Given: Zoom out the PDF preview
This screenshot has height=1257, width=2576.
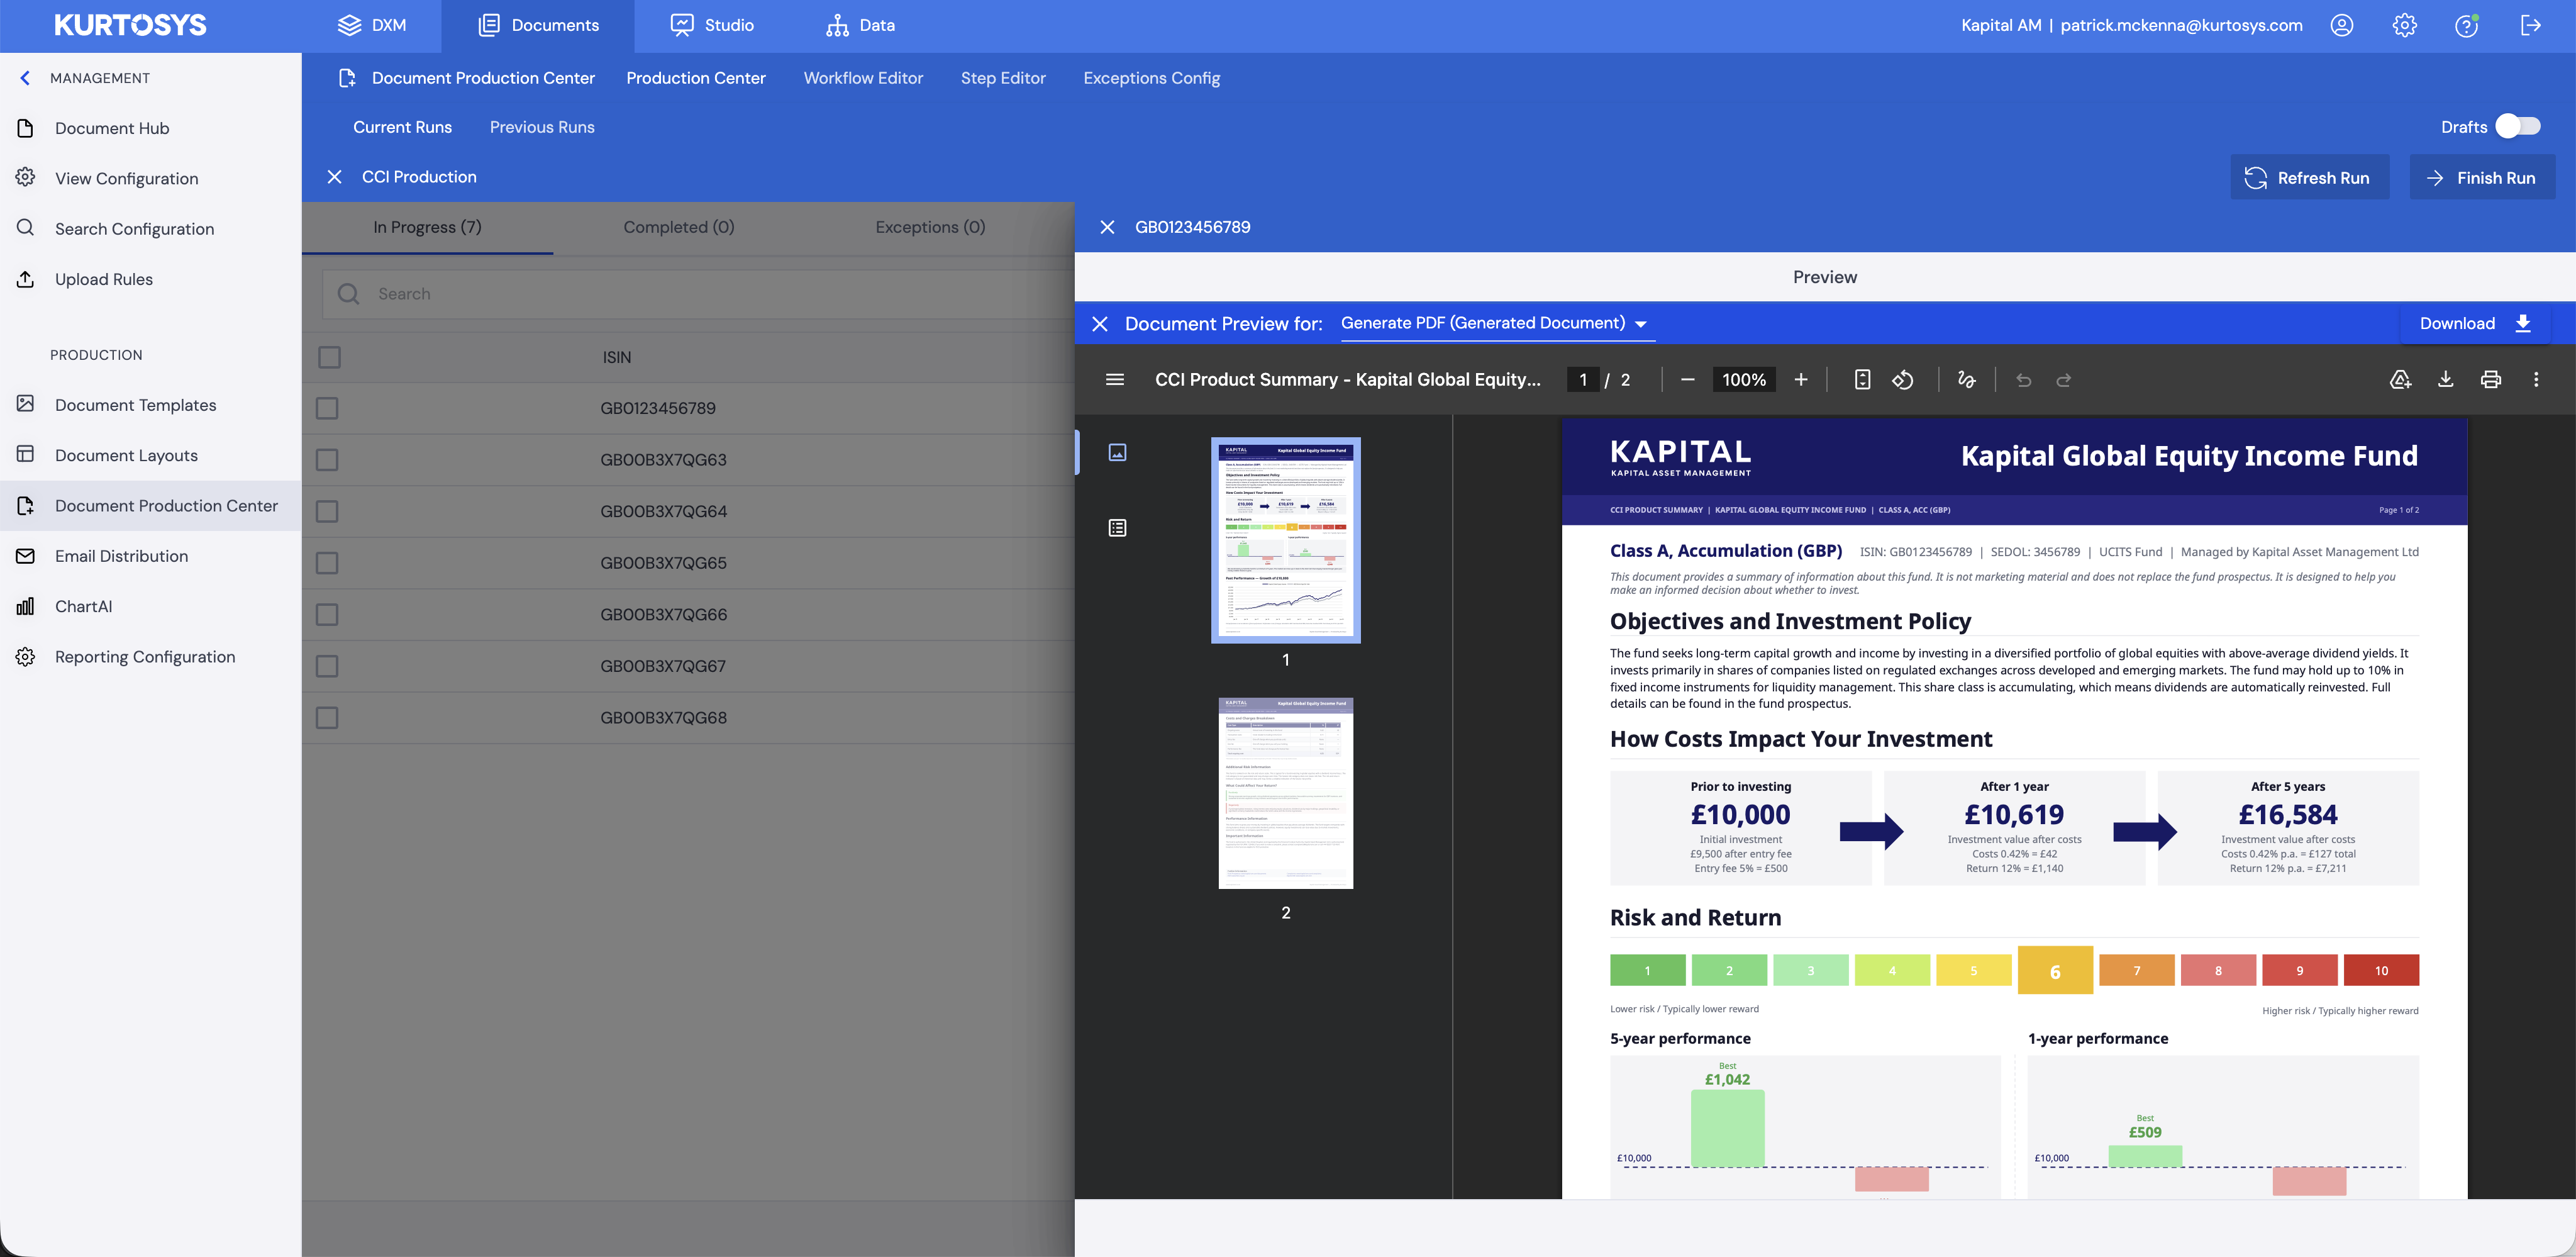Looking at the screenshot, I should [x=1688, y=380].
